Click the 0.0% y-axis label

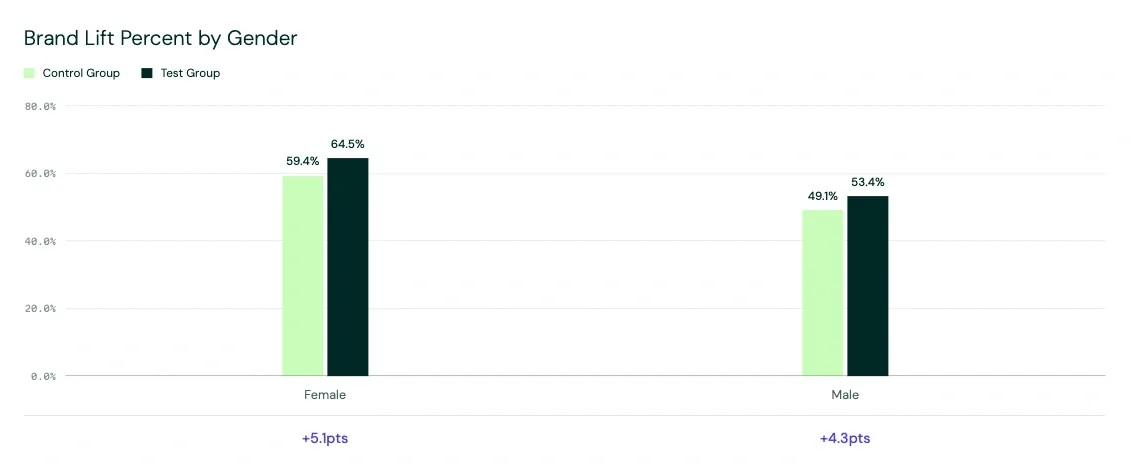(43, 376)
